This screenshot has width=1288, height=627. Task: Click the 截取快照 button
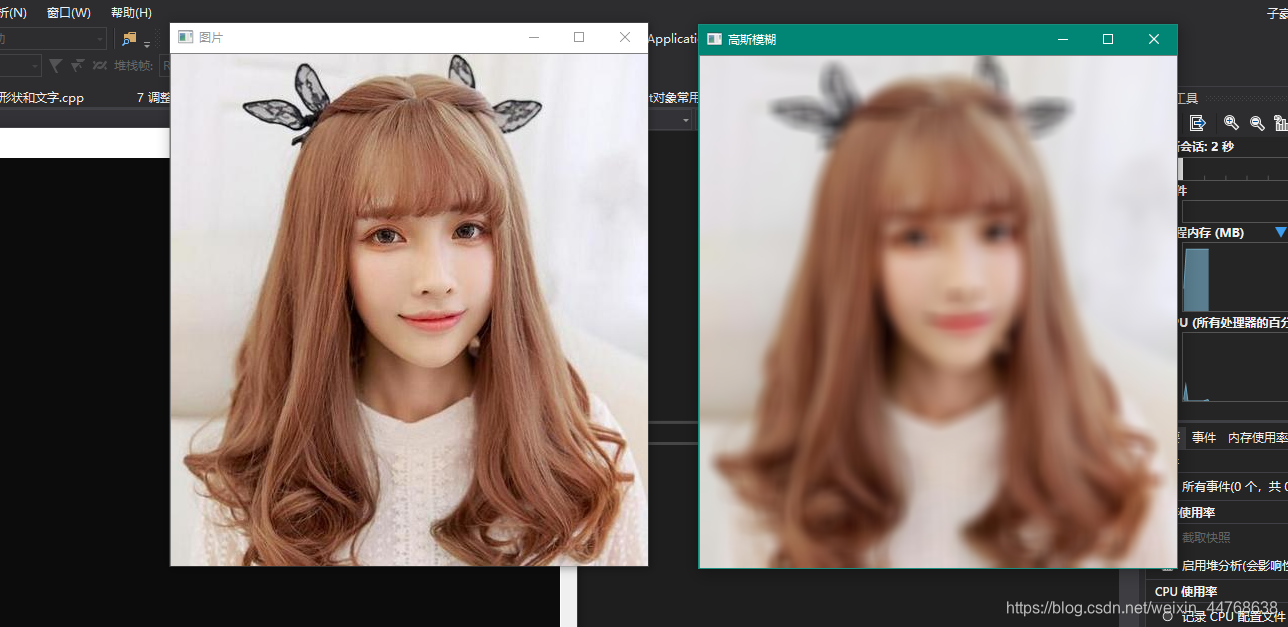point(1205,537)
